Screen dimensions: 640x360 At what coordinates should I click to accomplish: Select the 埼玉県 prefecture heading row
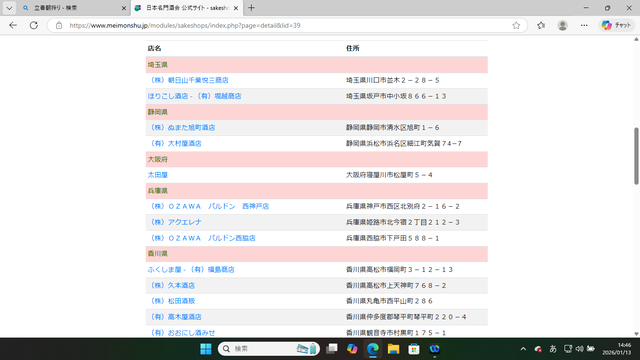317,64
